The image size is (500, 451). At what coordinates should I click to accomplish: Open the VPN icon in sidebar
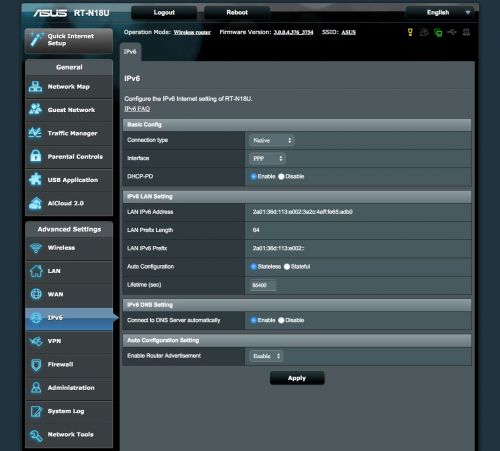point(36,341)
